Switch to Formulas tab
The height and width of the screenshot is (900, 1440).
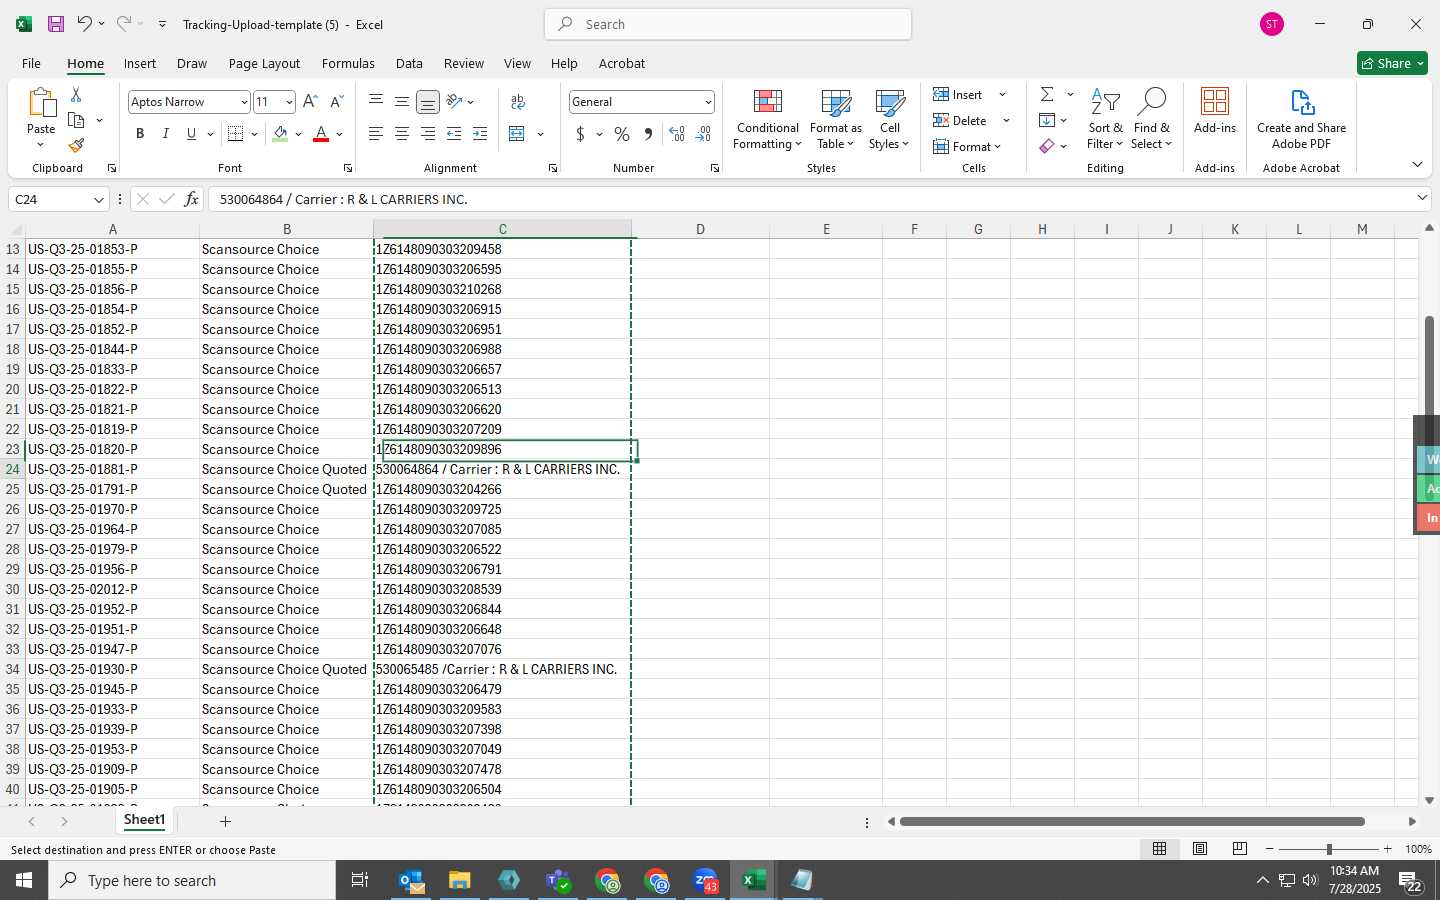[348, 63]
